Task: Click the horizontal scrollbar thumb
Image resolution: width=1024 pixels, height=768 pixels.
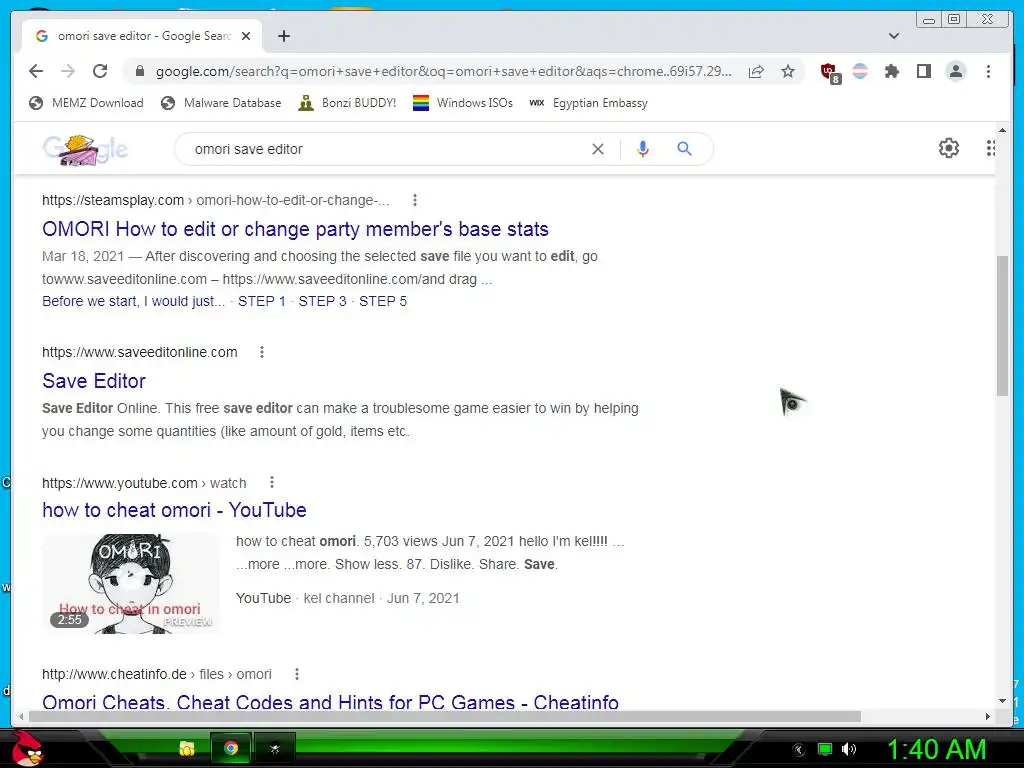Action: (445, 716)
